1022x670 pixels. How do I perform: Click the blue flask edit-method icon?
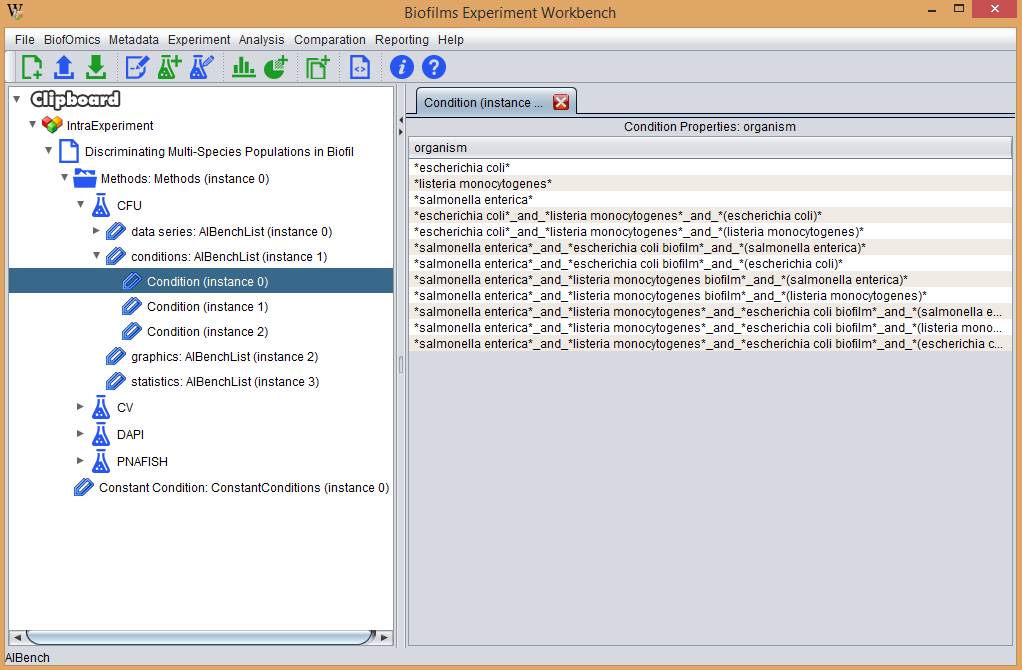(201, 67)
